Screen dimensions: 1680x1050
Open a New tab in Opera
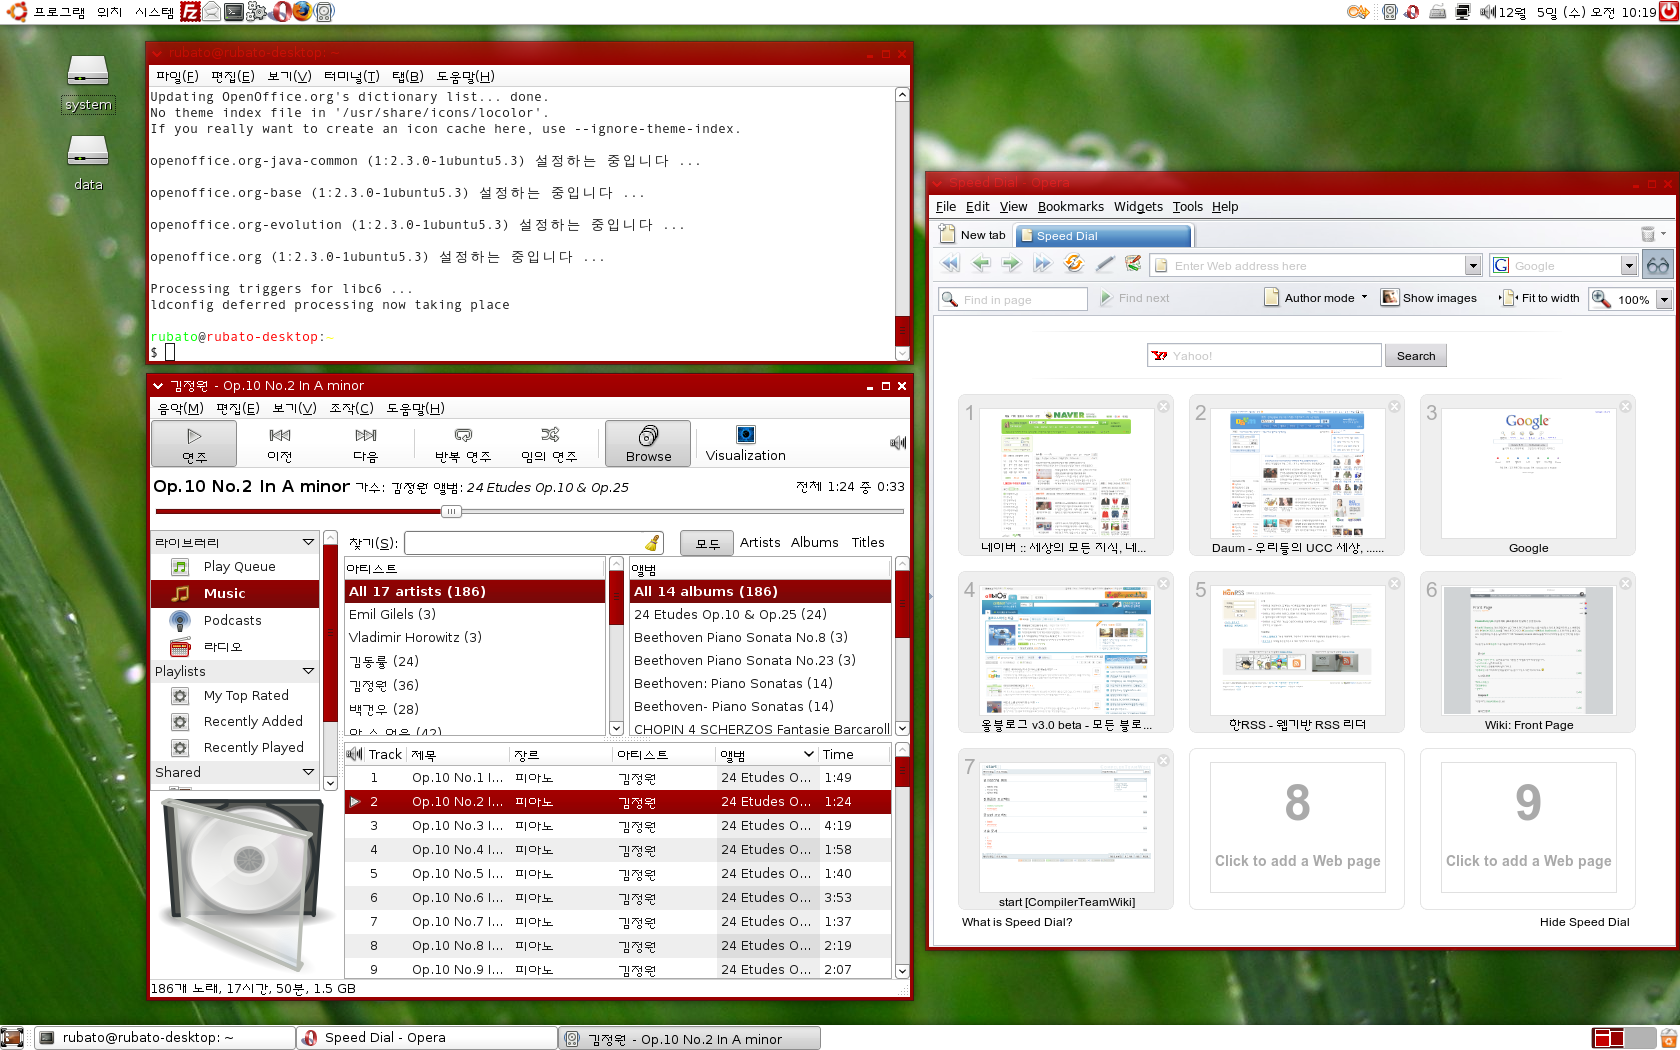974,235
